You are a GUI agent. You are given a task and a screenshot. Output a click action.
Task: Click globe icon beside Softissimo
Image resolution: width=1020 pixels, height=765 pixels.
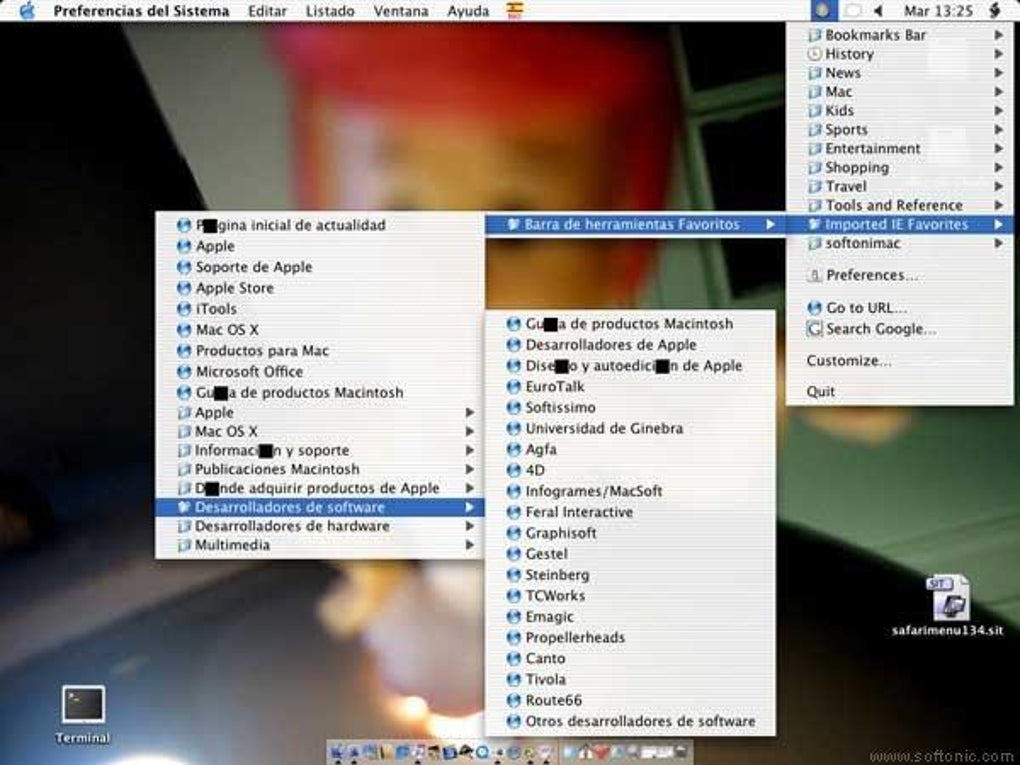pyautogui.click(x=514, y=407)
